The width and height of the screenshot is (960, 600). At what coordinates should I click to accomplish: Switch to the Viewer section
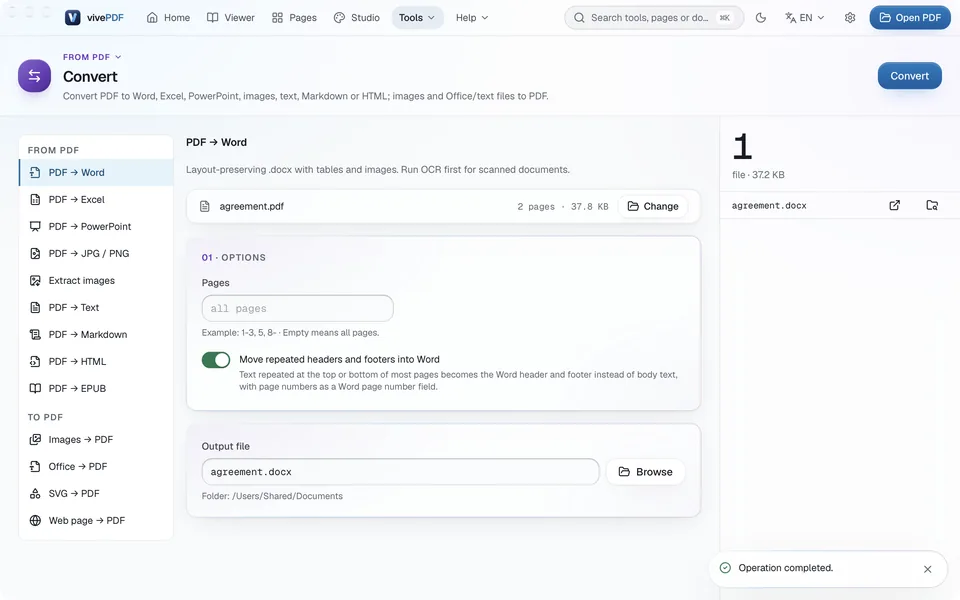pyautogui.click(x=231, y=18)
